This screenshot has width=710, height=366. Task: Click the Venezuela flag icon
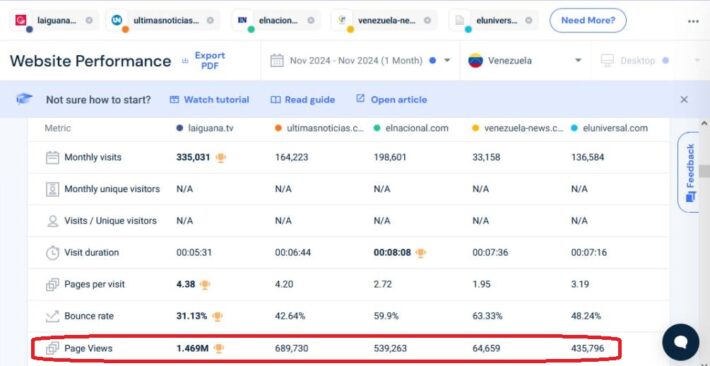pyautogui.click(x=475, y=60)
